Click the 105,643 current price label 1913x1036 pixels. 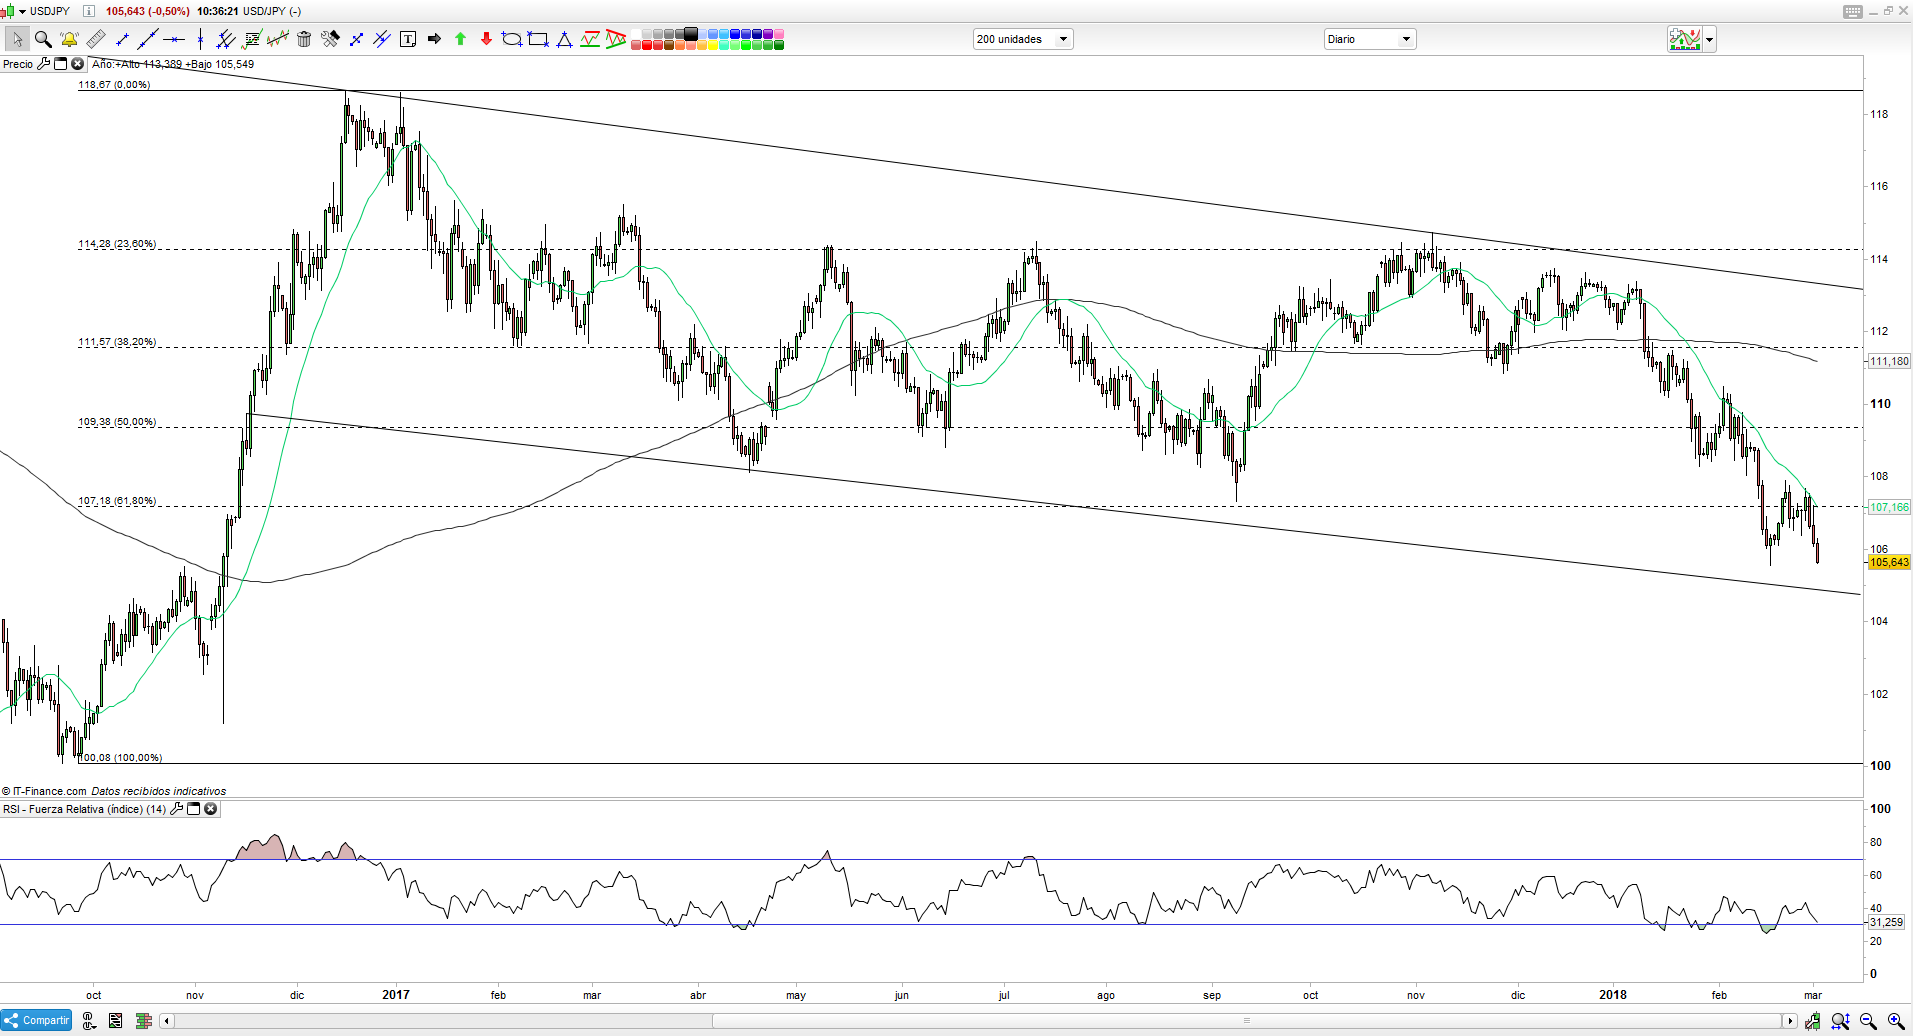1889,563
